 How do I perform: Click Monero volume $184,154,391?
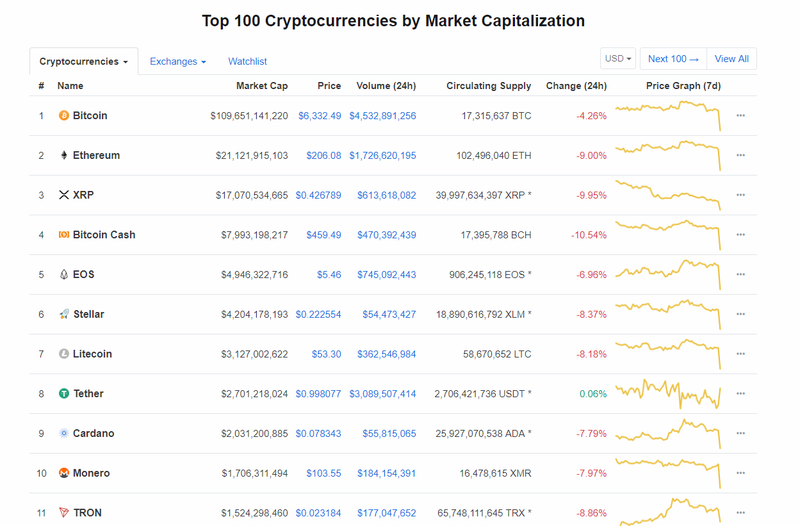(x=387, y=473)
